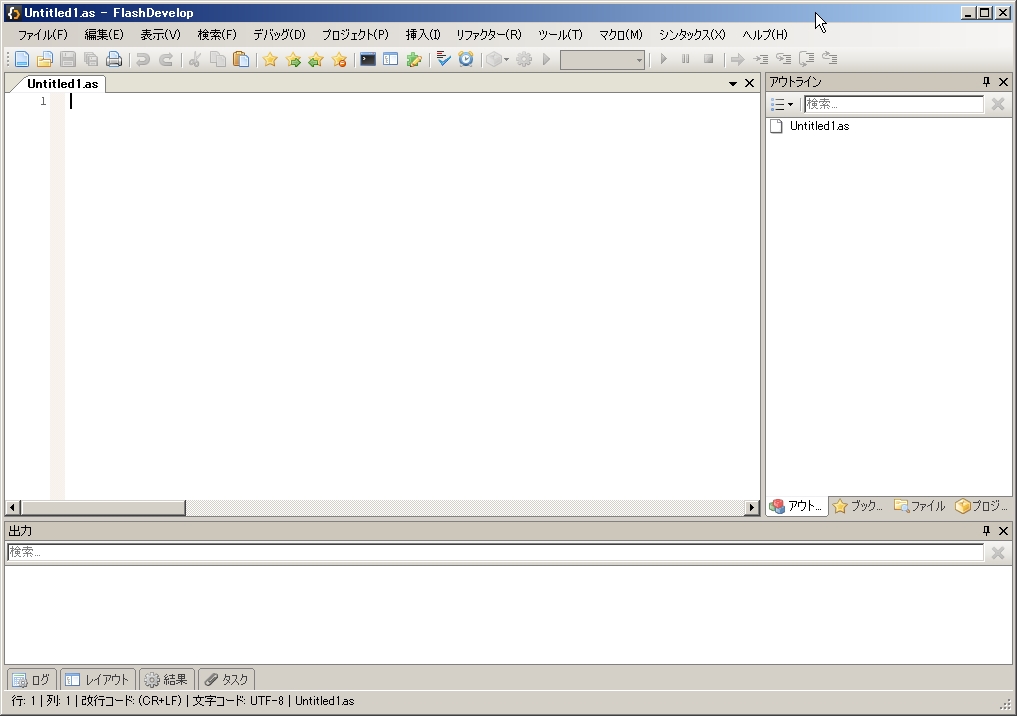The width and height of the screenshot is (1017, 716).
Task: Click the debug Stop icon
Action: 709,59
